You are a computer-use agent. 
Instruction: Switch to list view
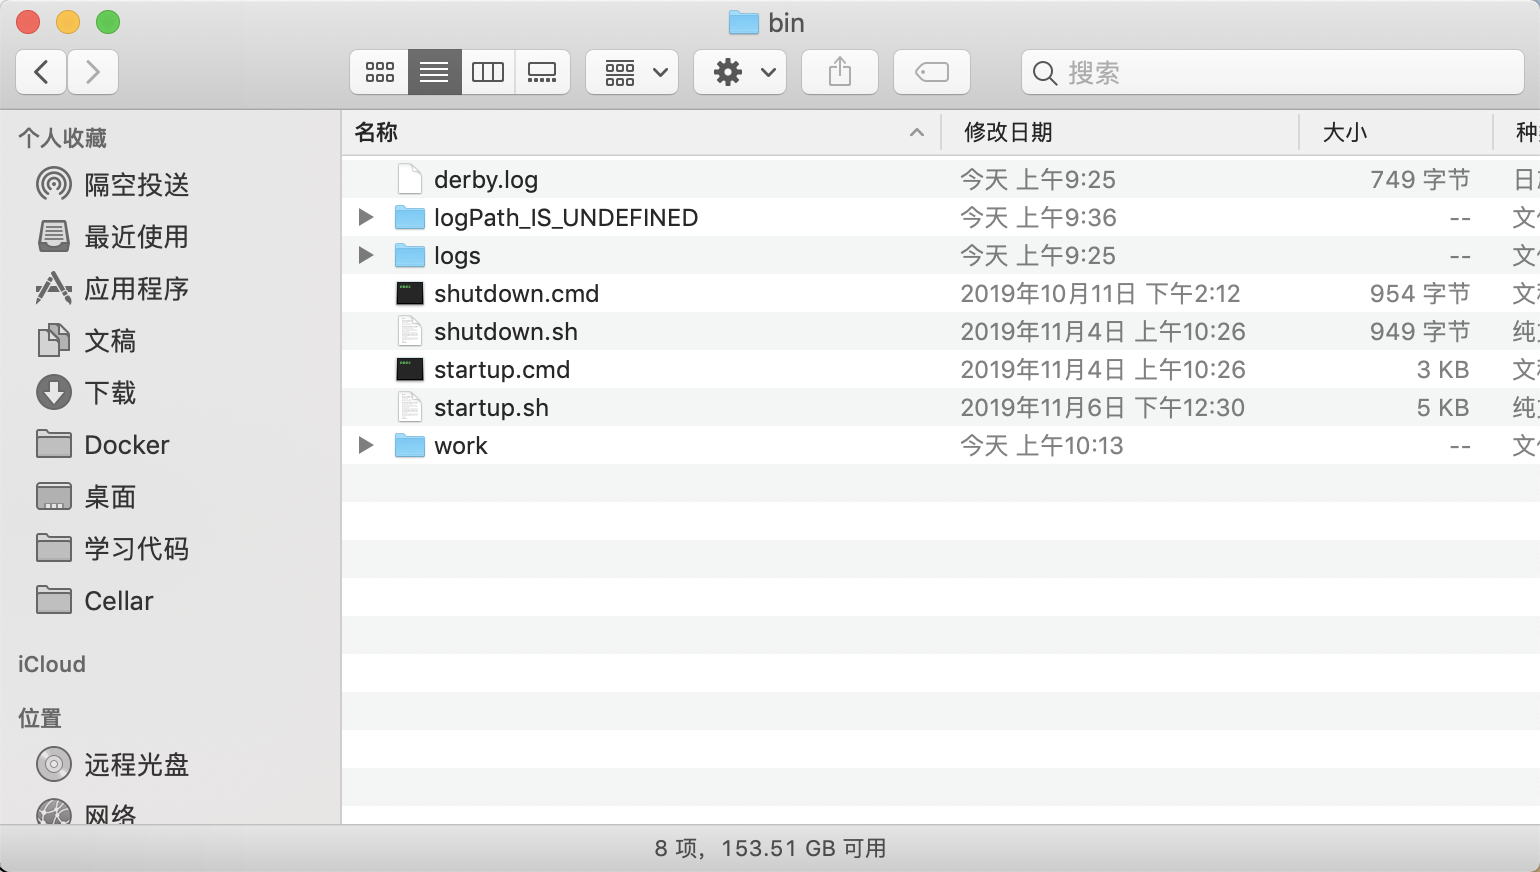[x=434, y=72]
